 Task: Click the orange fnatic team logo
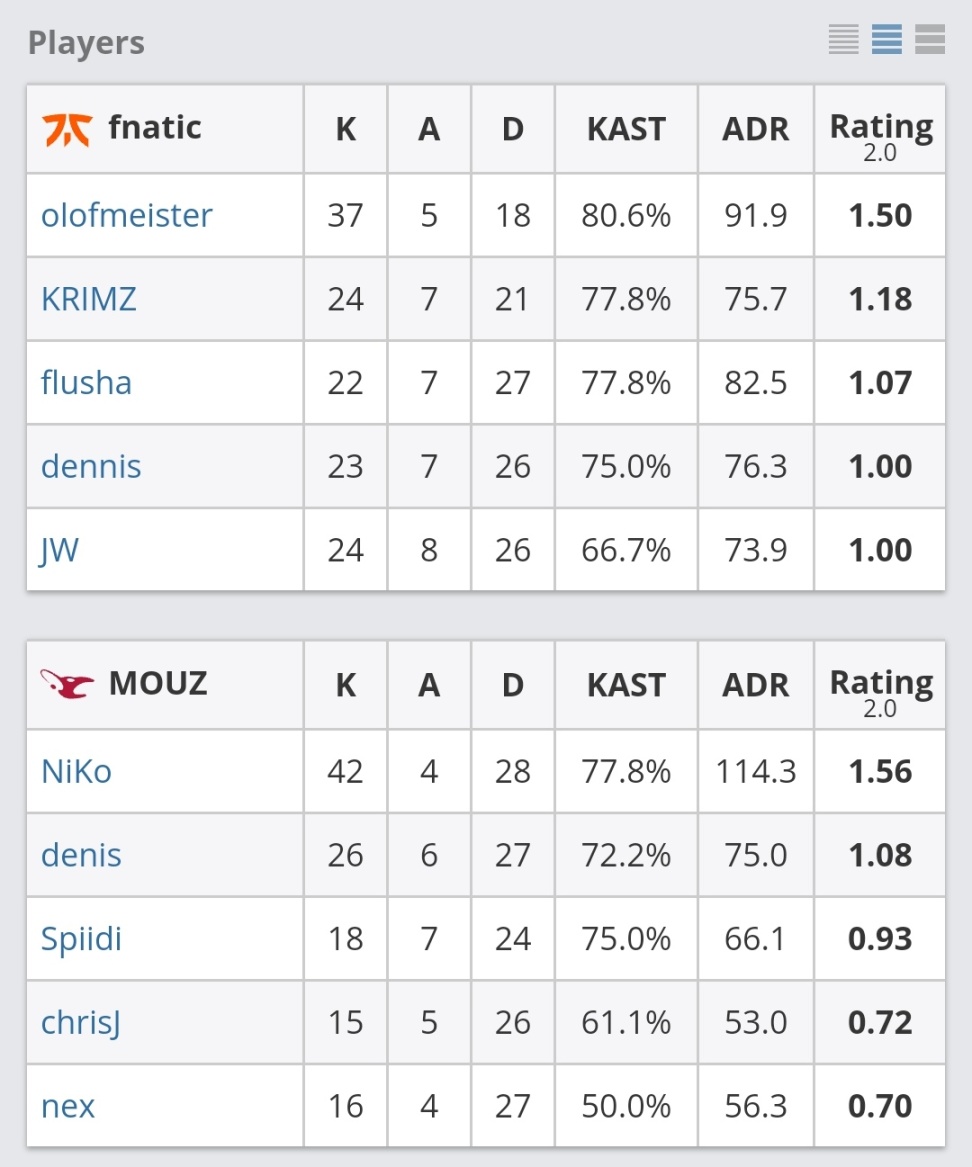click(x=67, y=129)
